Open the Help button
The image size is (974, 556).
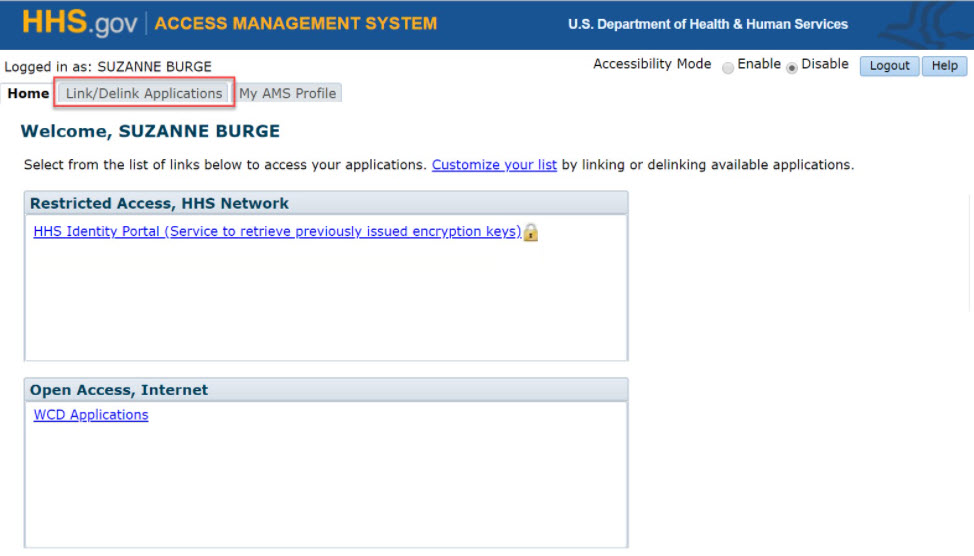(x=944, y=66)
